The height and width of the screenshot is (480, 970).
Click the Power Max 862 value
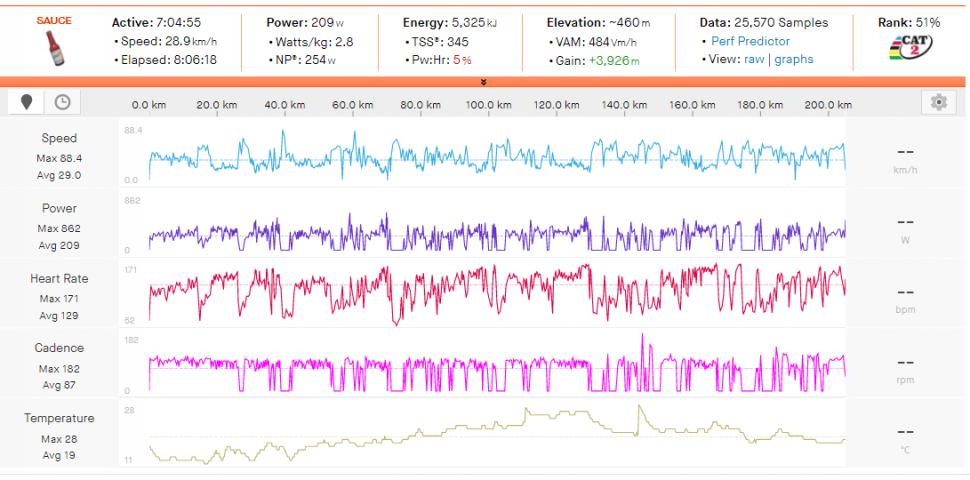(59, 229)
